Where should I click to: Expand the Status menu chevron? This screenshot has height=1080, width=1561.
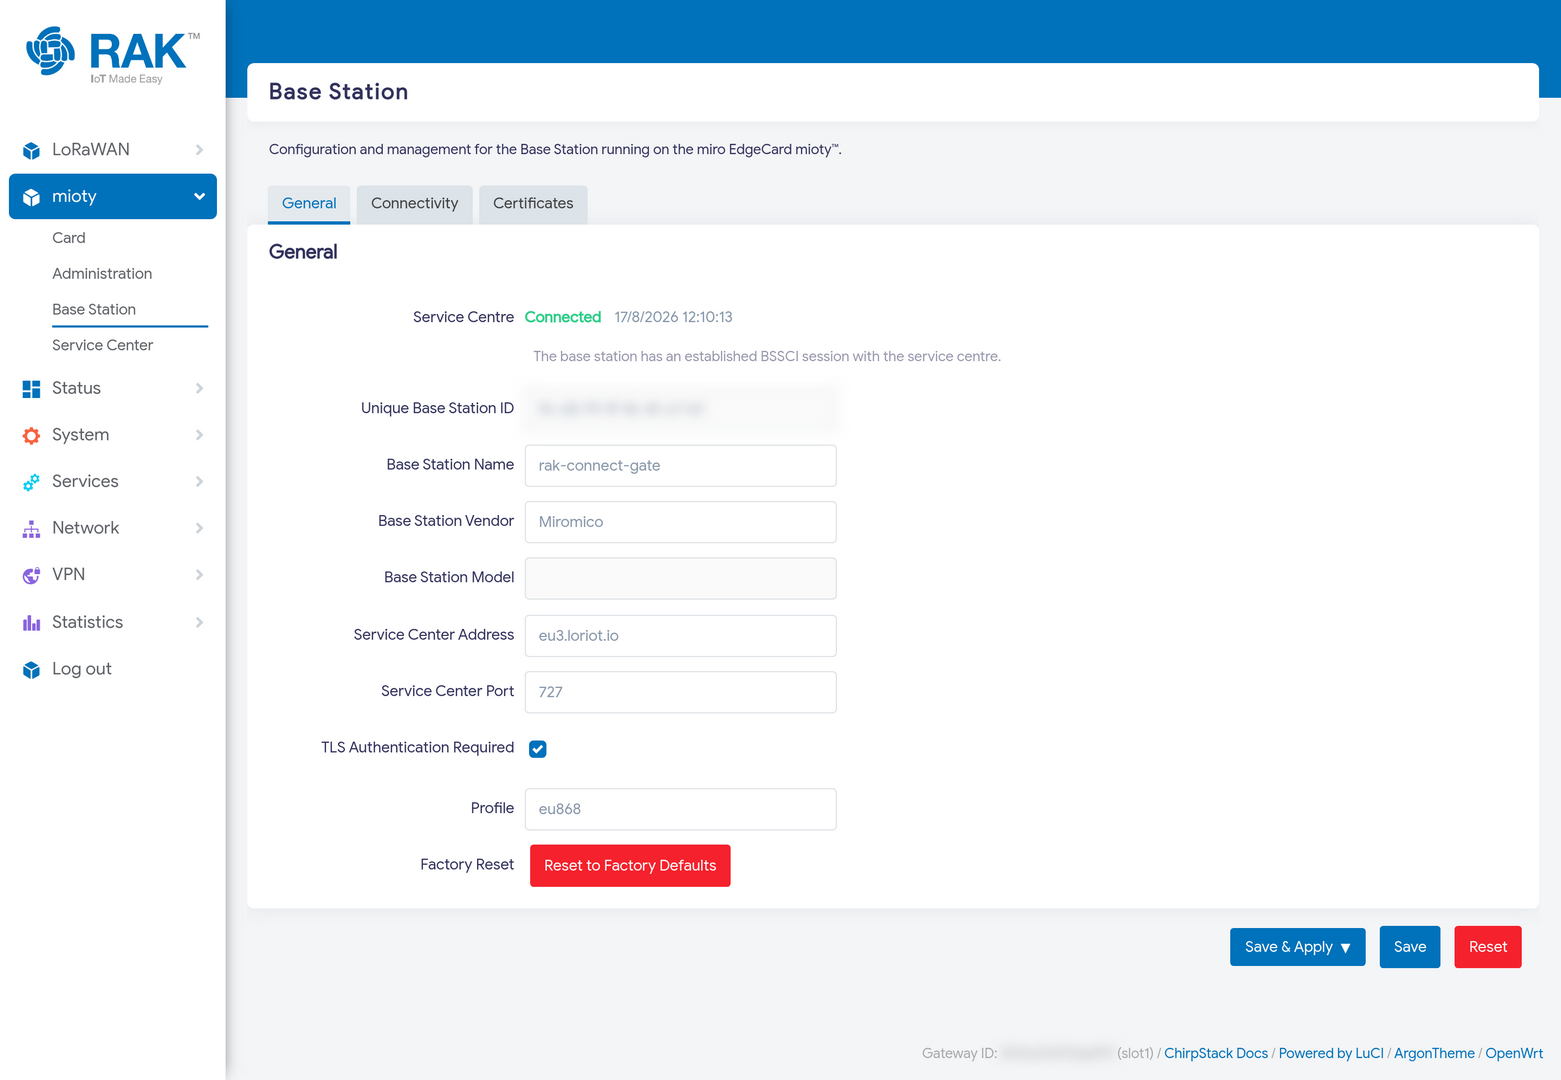(x=199, y=388)
